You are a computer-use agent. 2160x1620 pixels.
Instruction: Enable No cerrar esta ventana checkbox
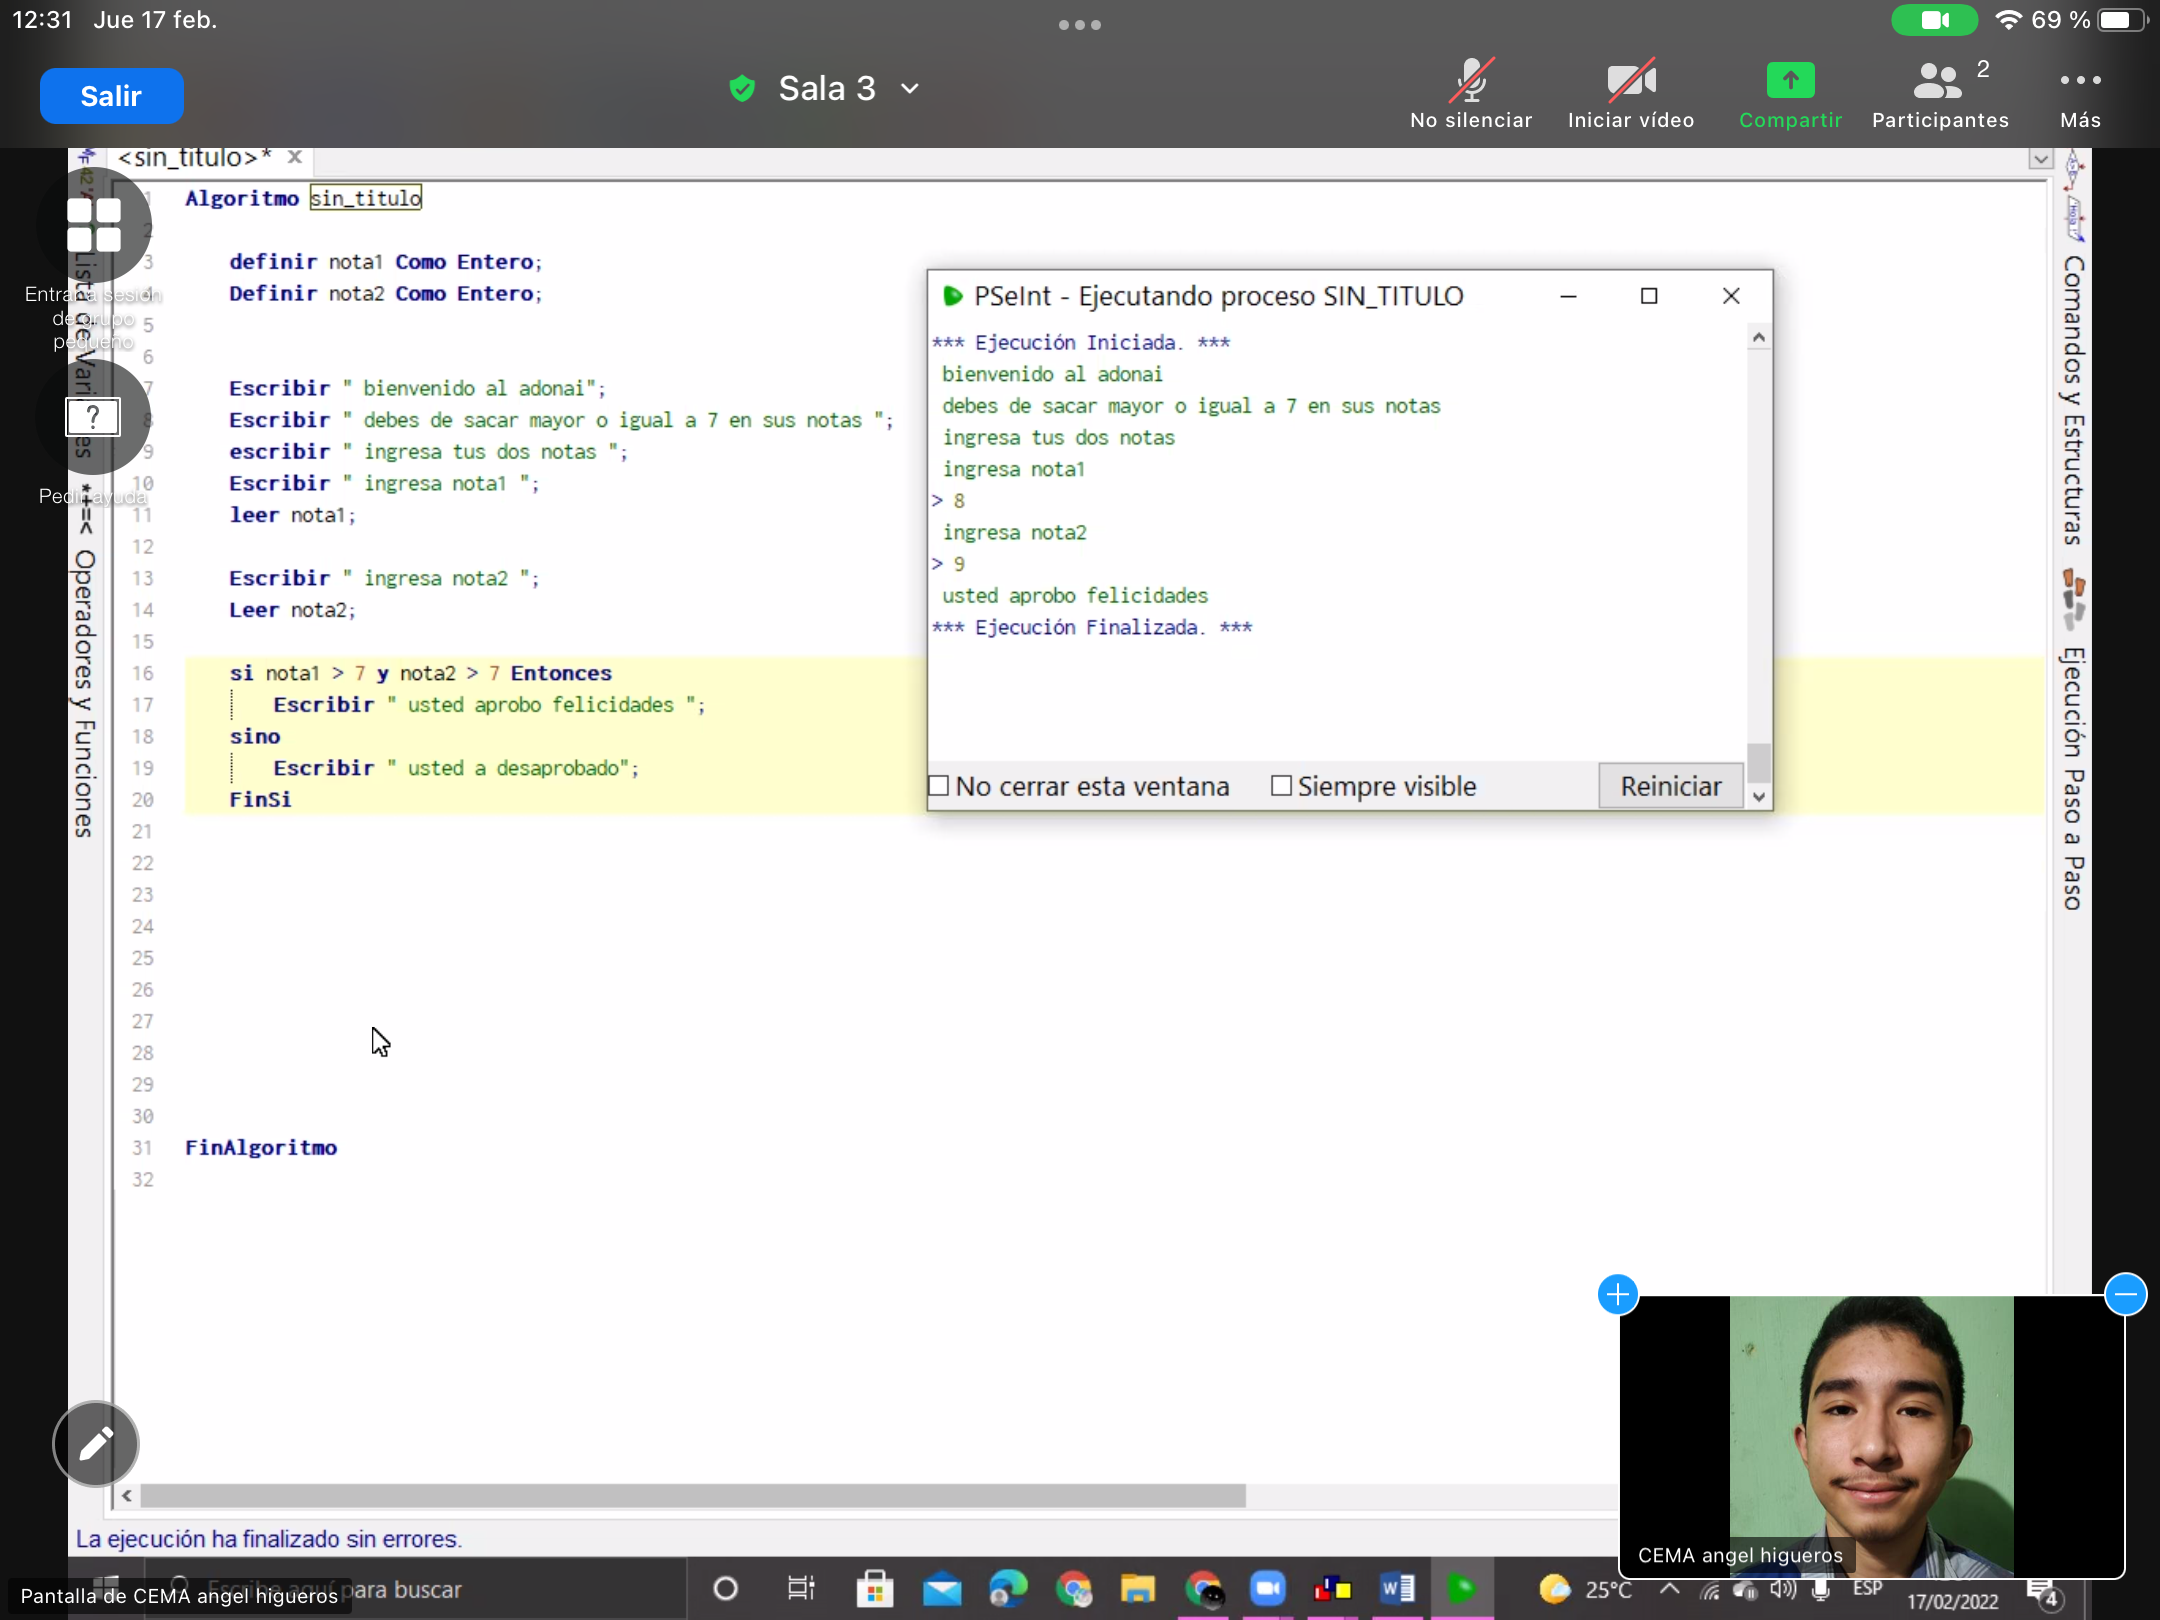tap(938, 786)
